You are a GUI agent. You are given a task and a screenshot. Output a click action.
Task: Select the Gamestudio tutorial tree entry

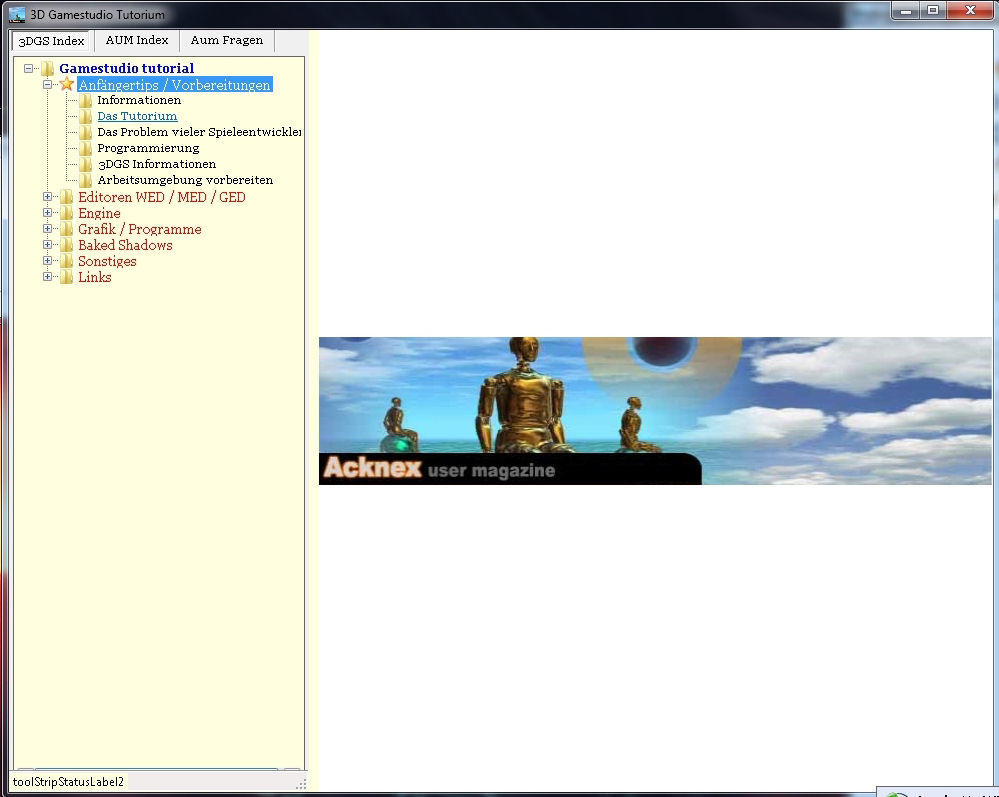point(126,68)
